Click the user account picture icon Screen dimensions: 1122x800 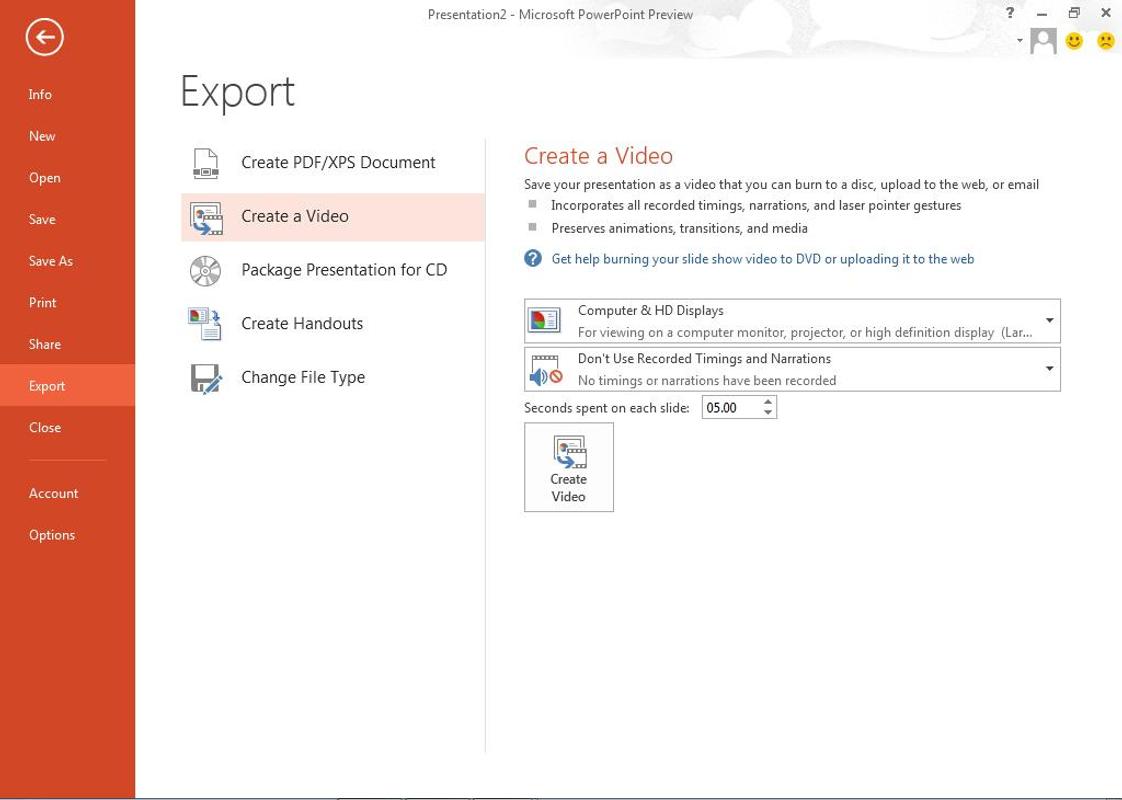pos(1043,41)
